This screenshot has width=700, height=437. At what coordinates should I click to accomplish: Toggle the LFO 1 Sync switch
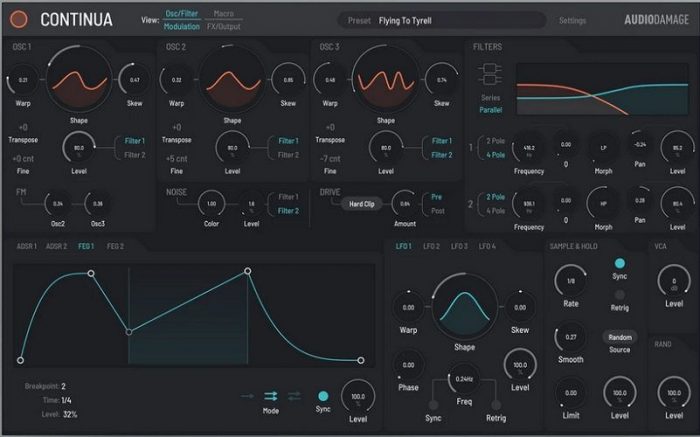pyautogui.click(x=433, y=403)
